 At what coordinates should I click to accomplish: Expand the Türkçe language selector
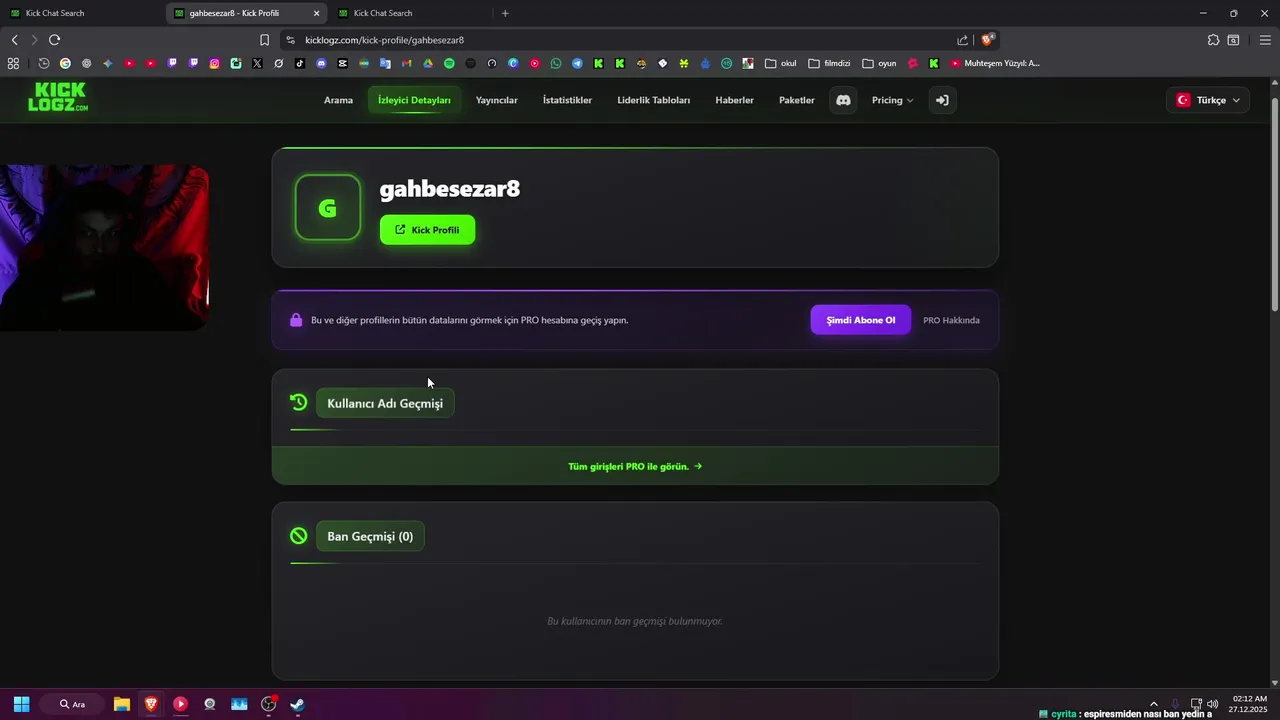coord(1208,100)
